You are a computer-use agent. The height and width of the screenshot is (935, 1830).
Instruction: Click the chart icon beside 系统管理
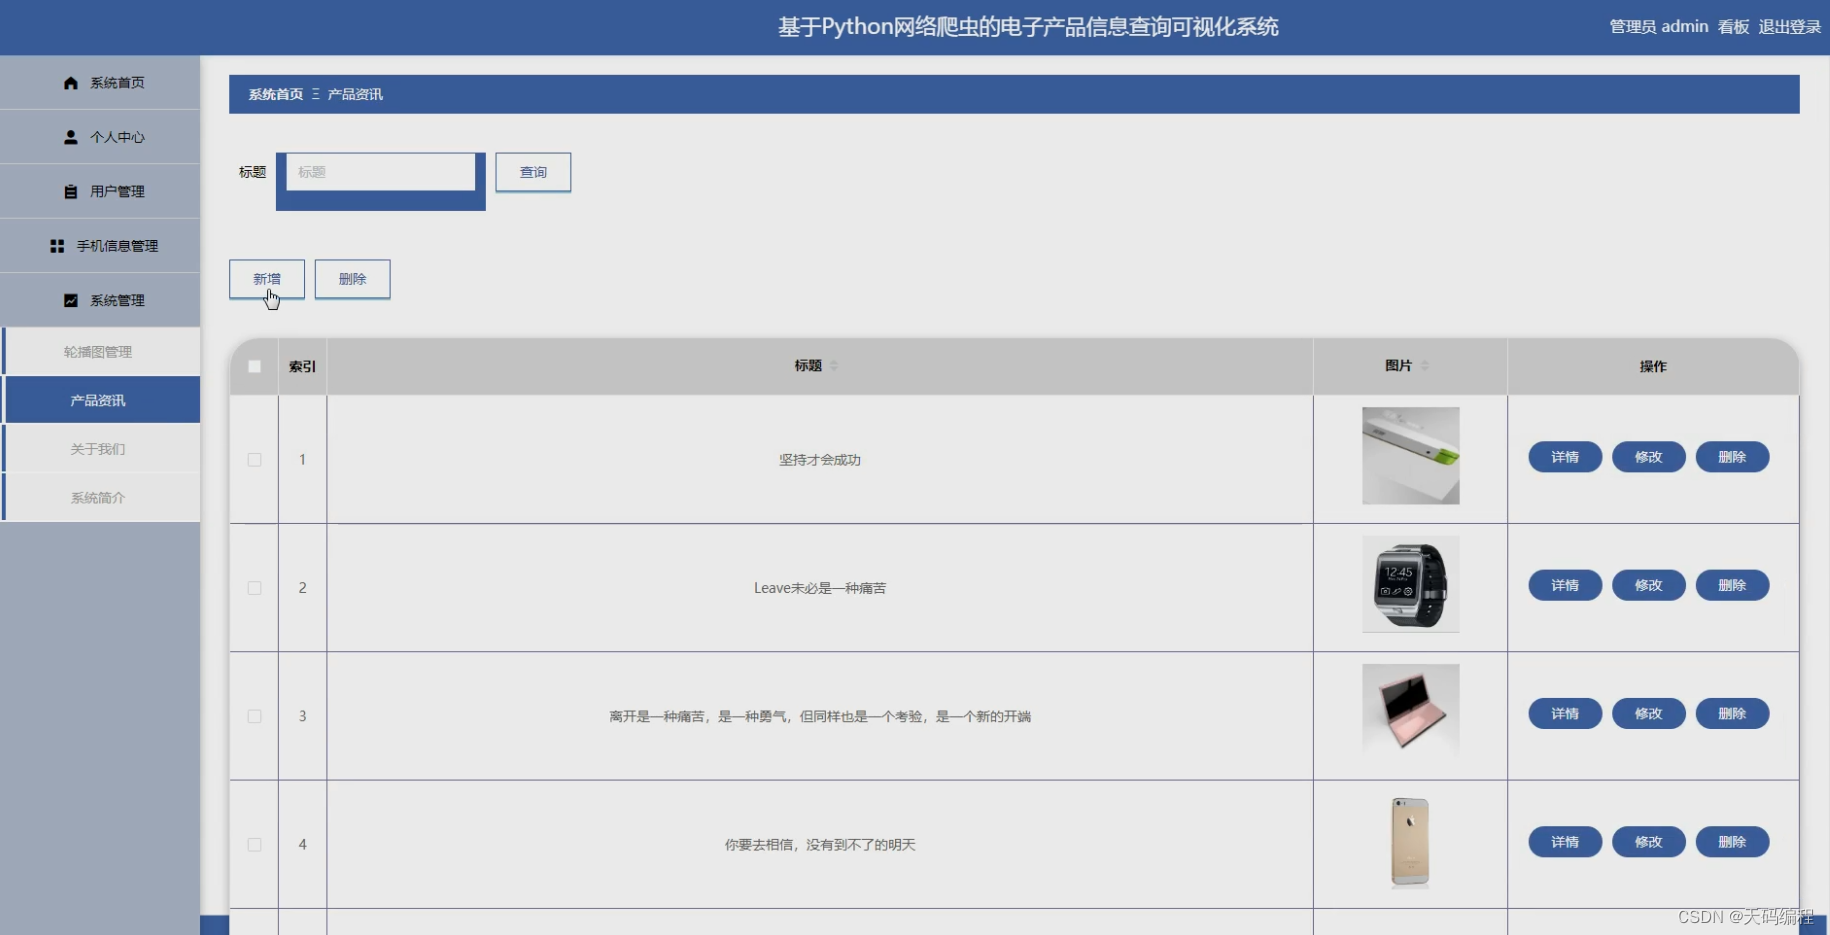point(70,300)
